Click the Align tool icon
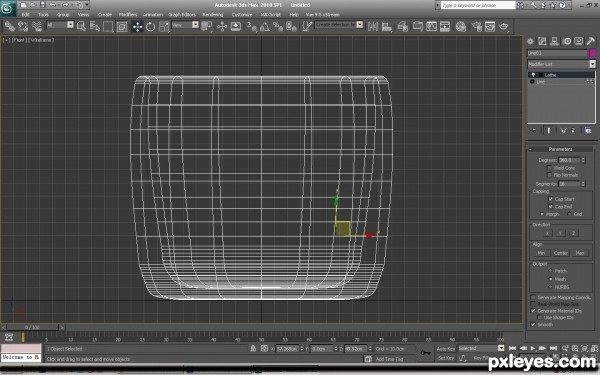This screenshot has width=600, height=375. pos(387,26)
